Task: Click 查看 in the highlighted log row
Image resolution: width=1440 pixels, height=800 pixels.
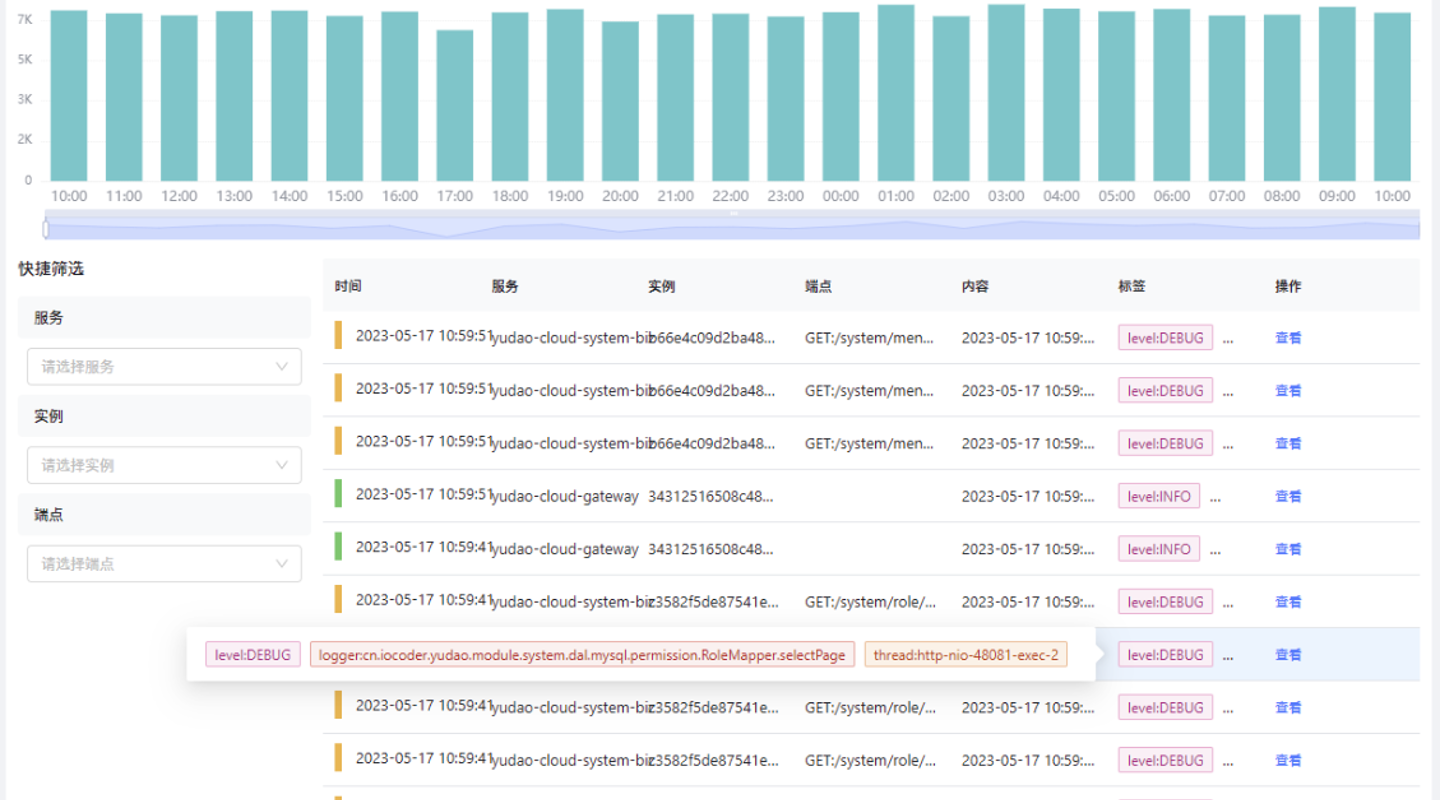Action: click(1288, 655)
